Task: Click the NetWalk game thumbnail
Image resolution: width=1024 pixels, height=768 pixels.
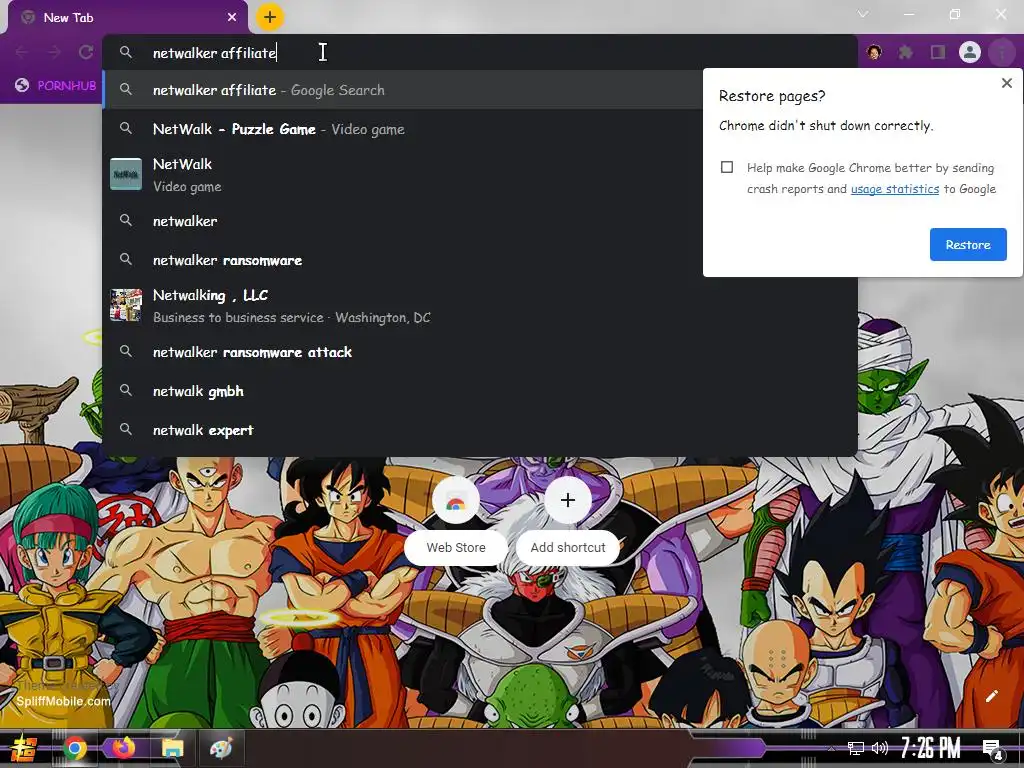Action: tap(125, 174)
